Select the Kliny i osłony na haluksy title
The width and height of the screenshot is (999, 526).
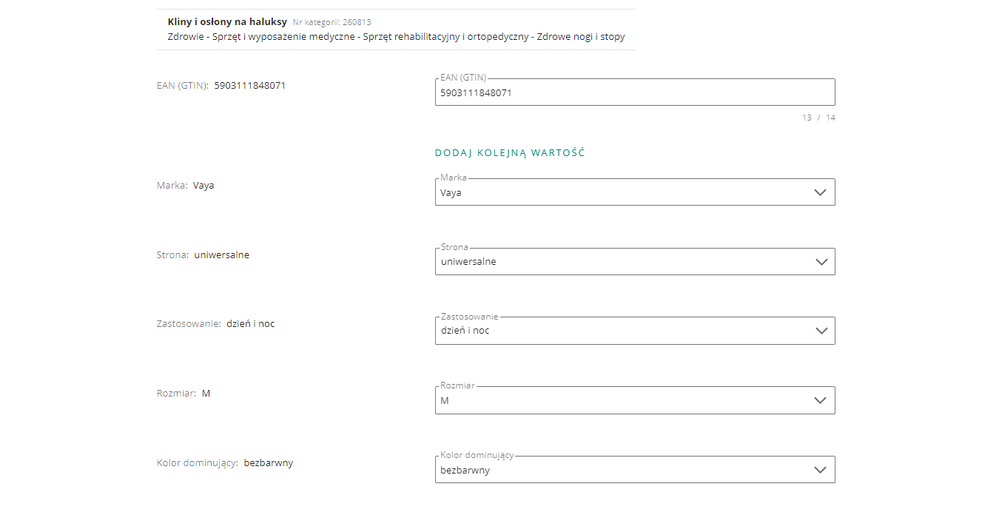coord(227,21)
